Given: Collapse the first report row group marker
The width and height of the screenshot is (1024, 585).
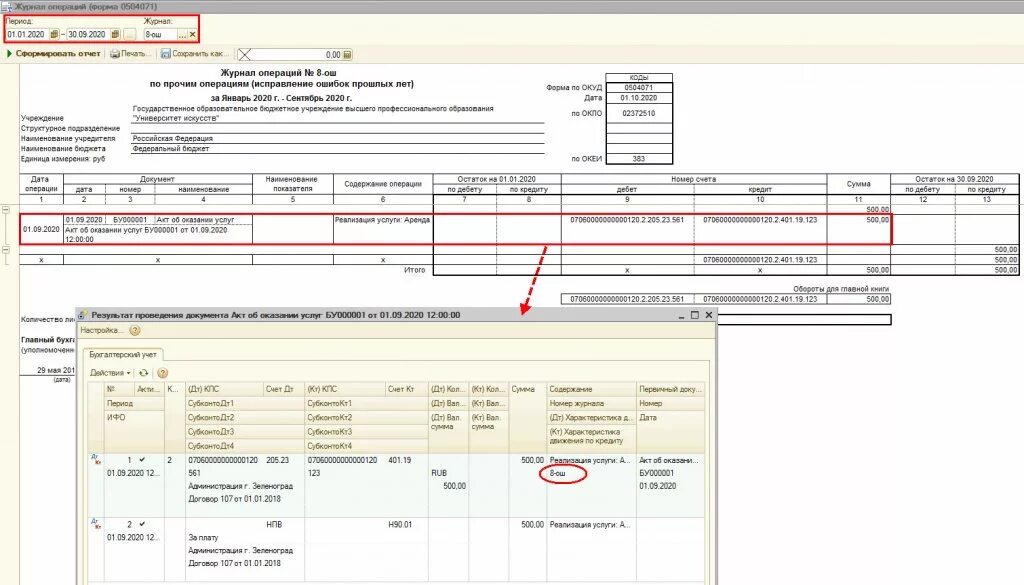Looking at the screenshot, I should [6, 210].
